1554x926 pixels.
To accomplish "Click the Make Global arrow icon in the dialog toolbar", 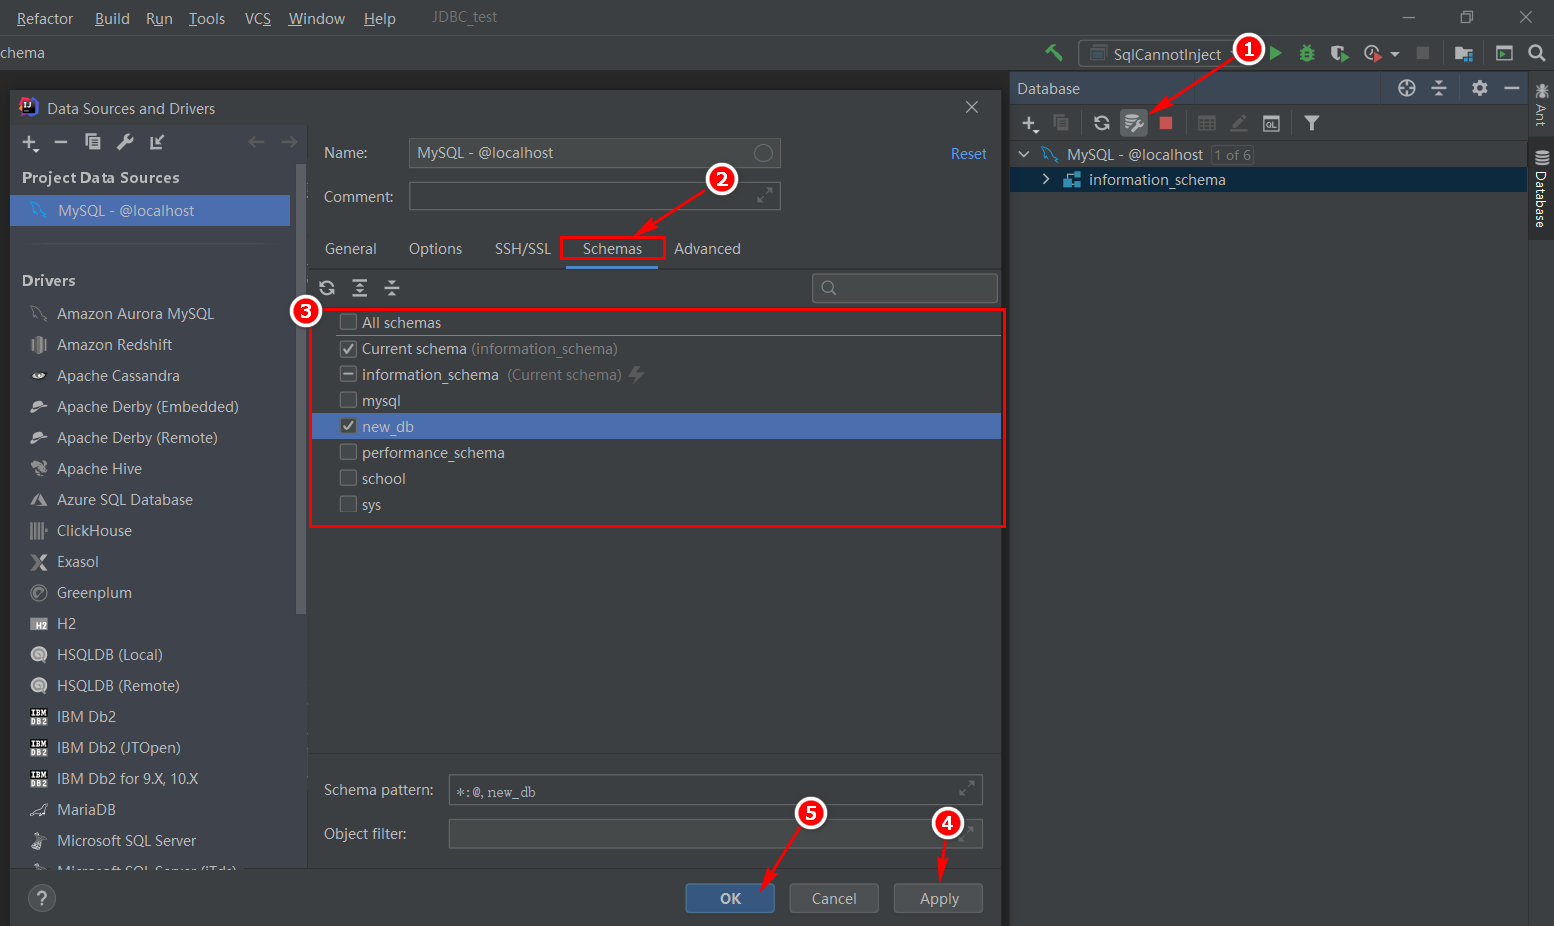I will [x=157, y=142].
